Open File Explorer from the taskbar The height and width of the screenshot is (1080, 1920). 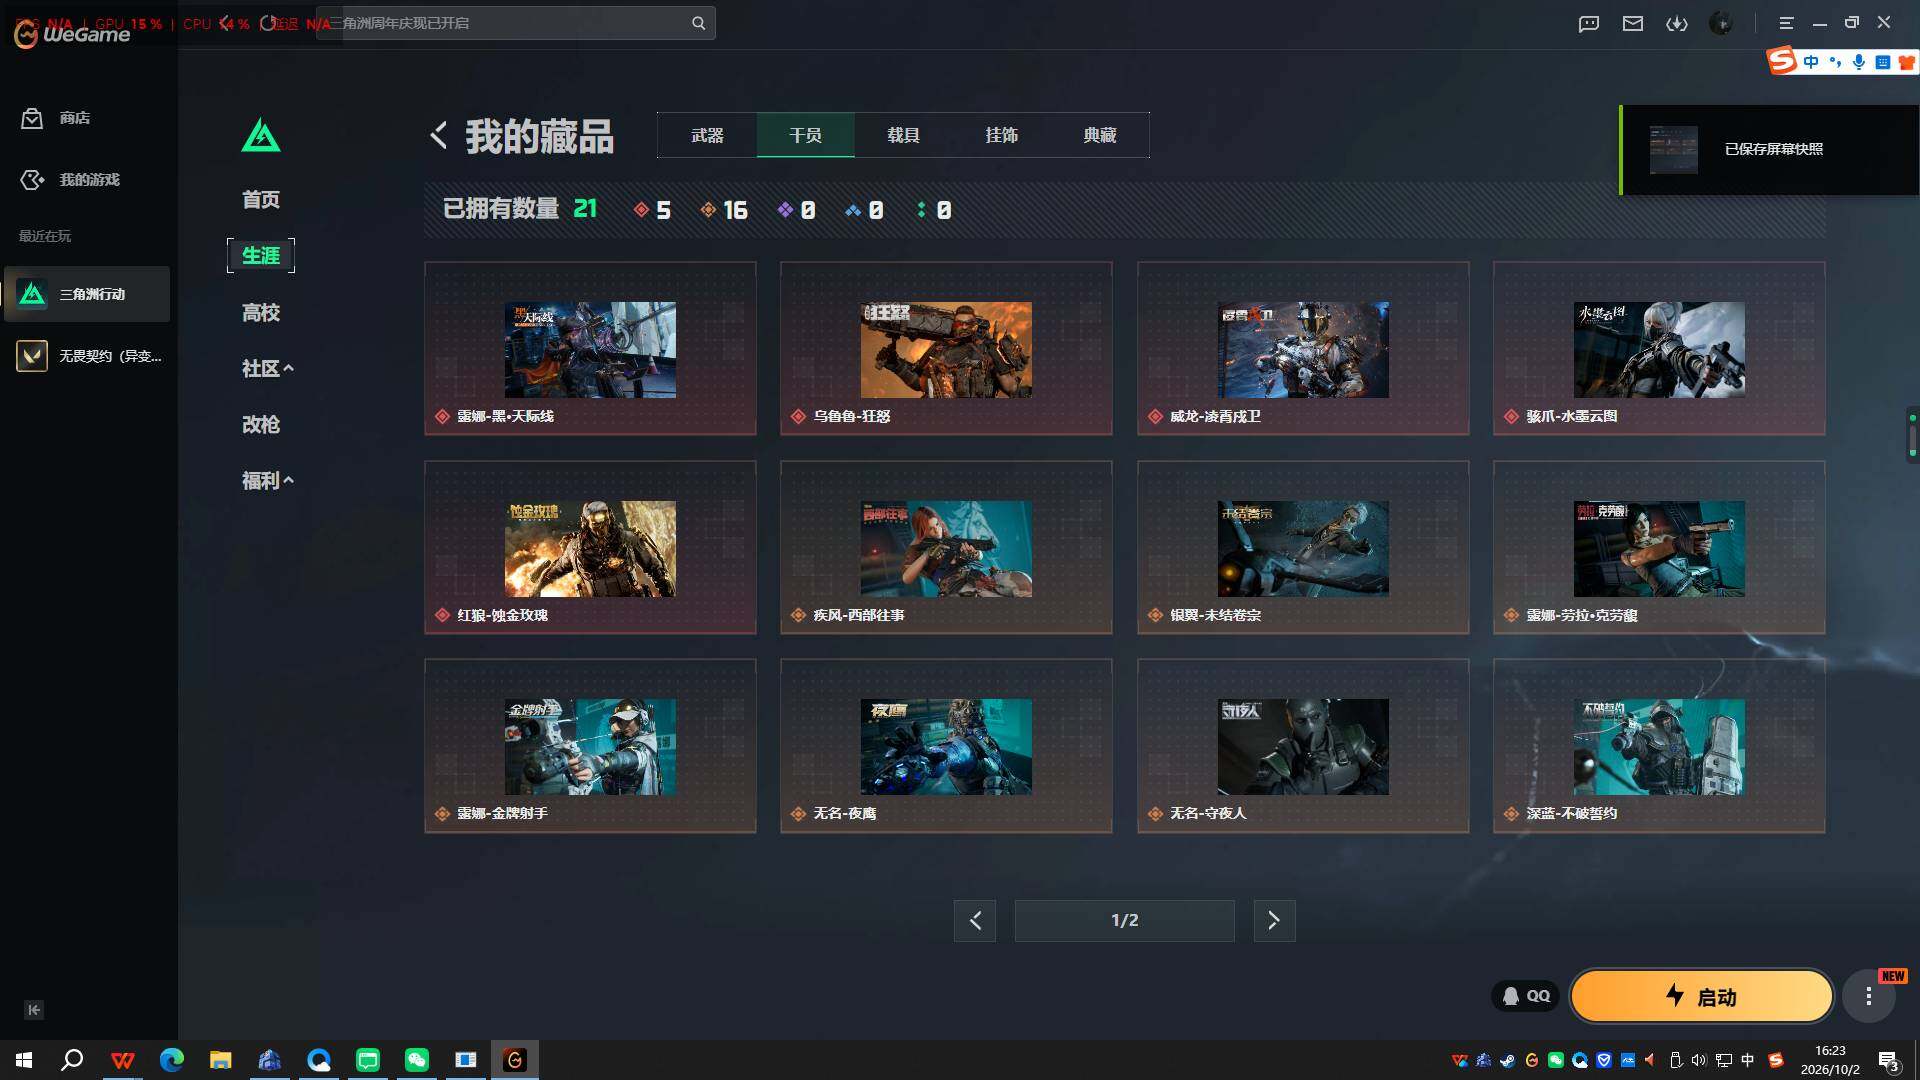(221, 1060)
